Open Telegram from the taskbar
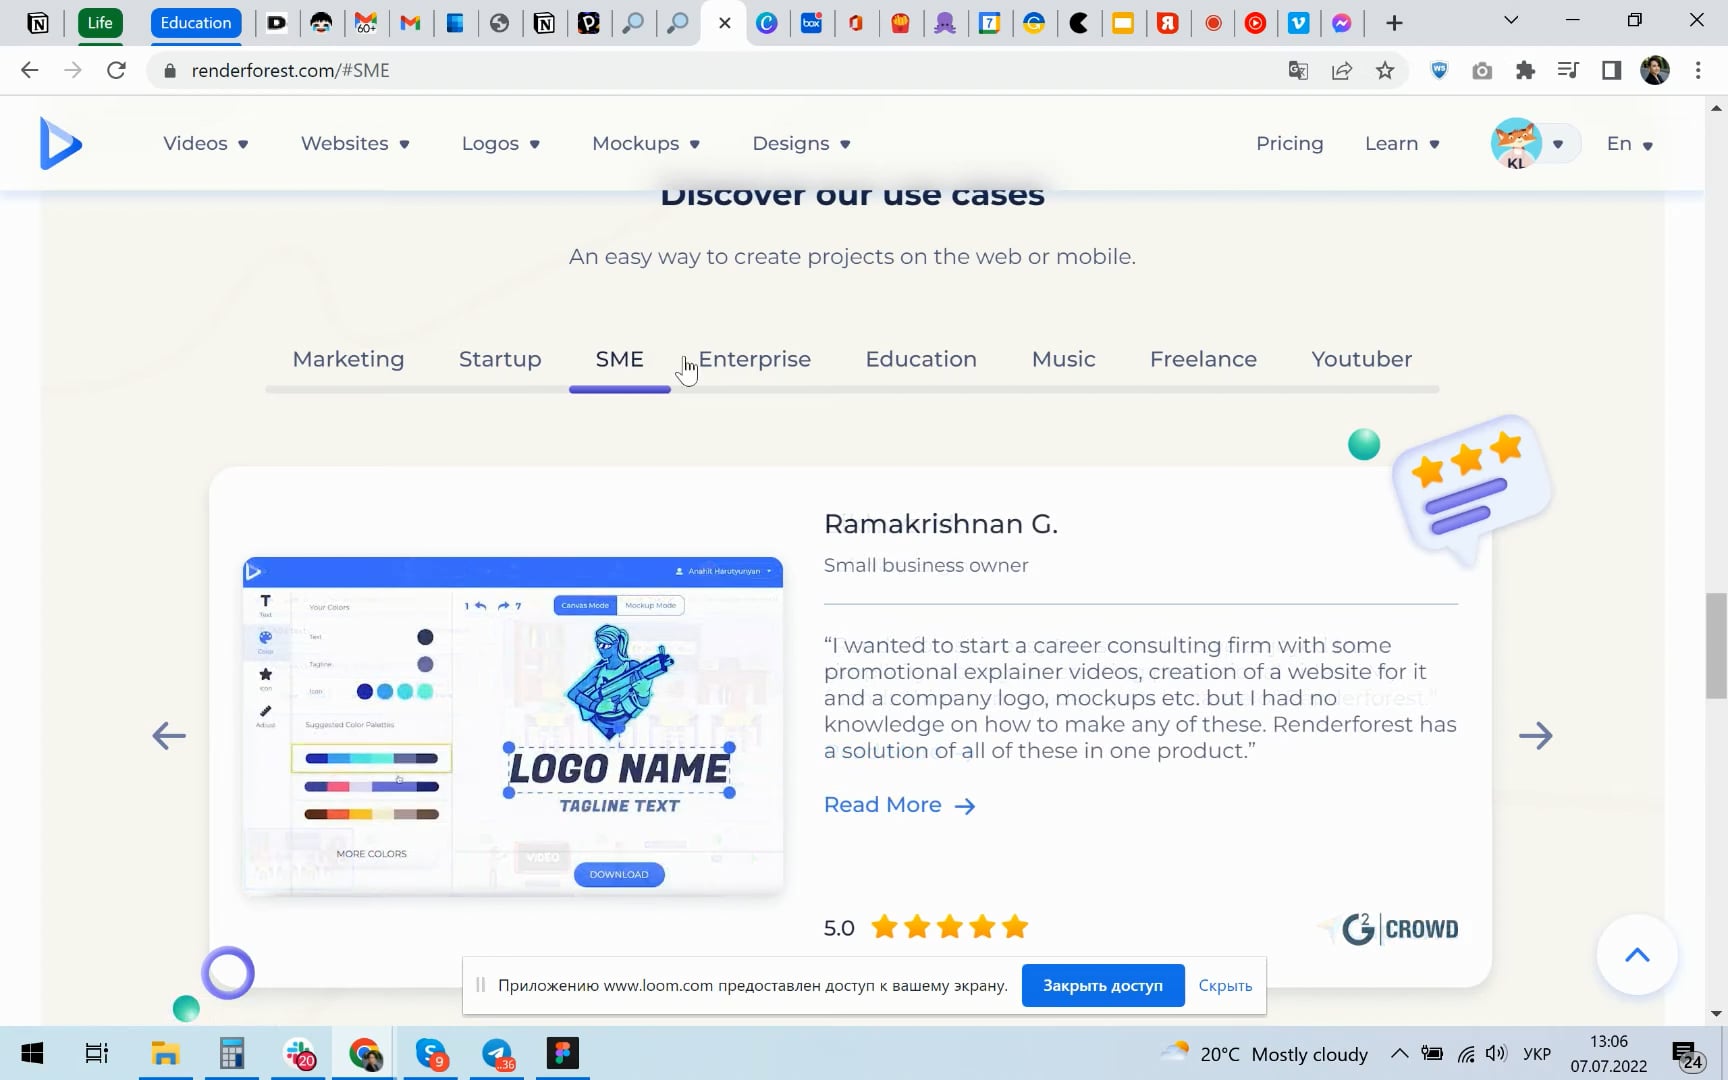The height and width of the screenshot is (1080, 1728). (x=498, y=1053)
